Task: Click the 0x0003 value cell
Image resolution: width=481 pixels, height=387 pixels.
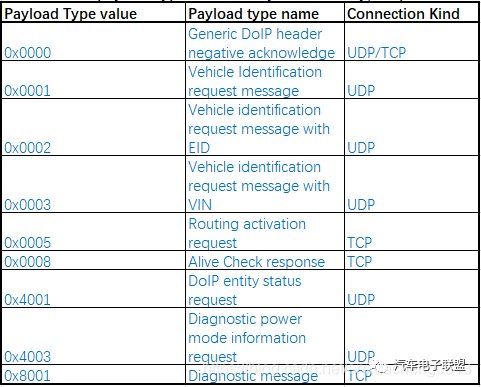Action: point(93,184)
